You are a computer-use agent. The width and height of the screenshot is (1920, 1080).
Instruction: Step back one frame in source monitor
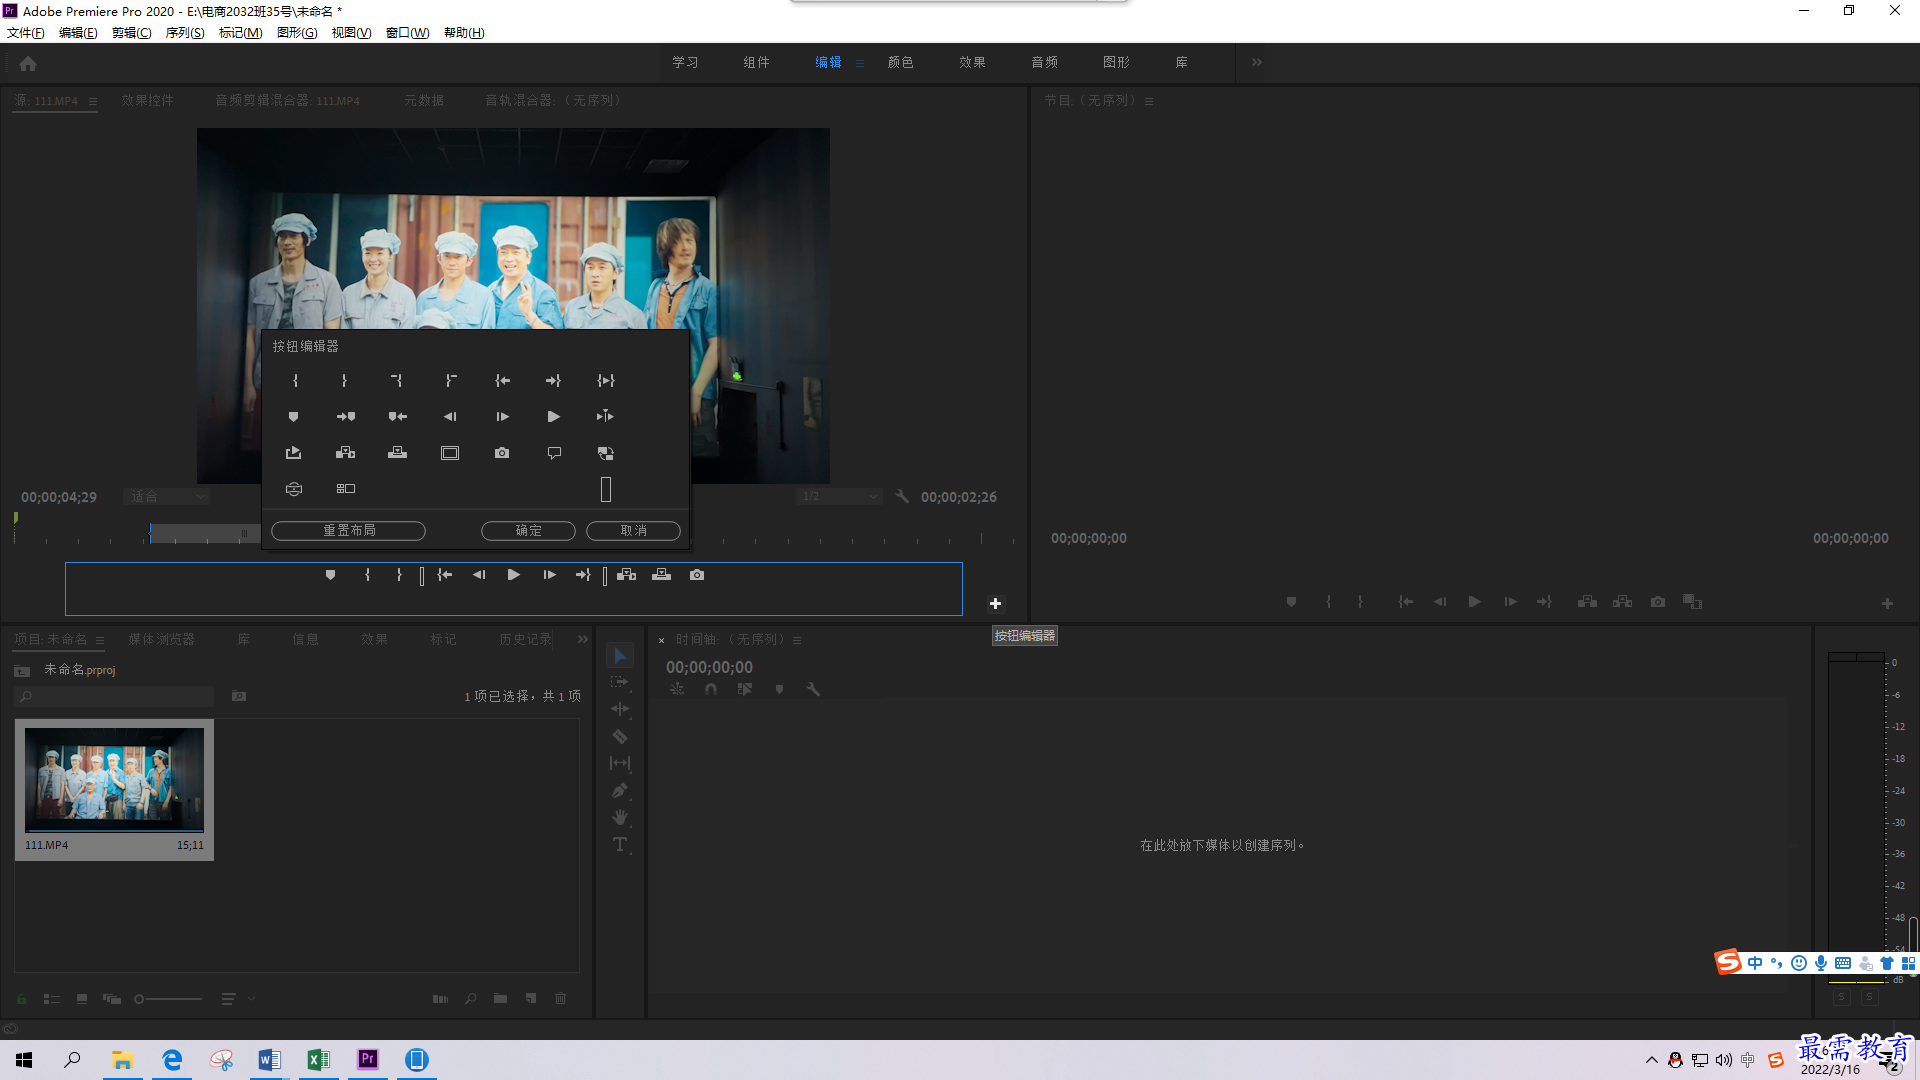pyautogui.click(x=479, y=575)
